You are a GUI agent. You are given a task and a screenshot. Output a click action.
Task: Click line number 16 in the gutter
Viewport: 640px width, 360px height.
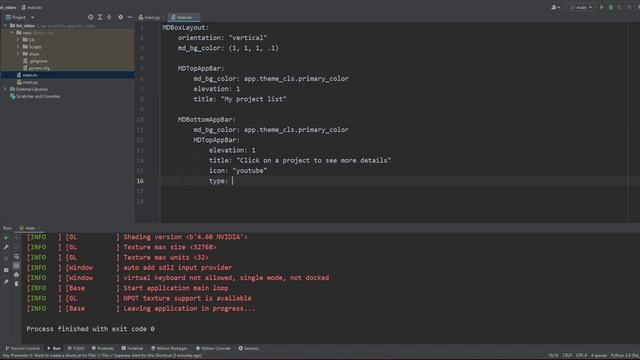(x=140, y=181)
